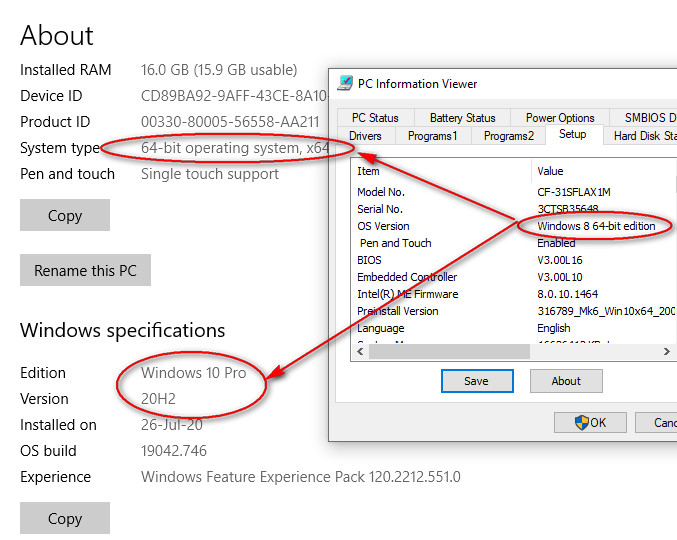Click Copy under device specifications
The height and width of the screenshot is (540, 677).
[65, 215]
